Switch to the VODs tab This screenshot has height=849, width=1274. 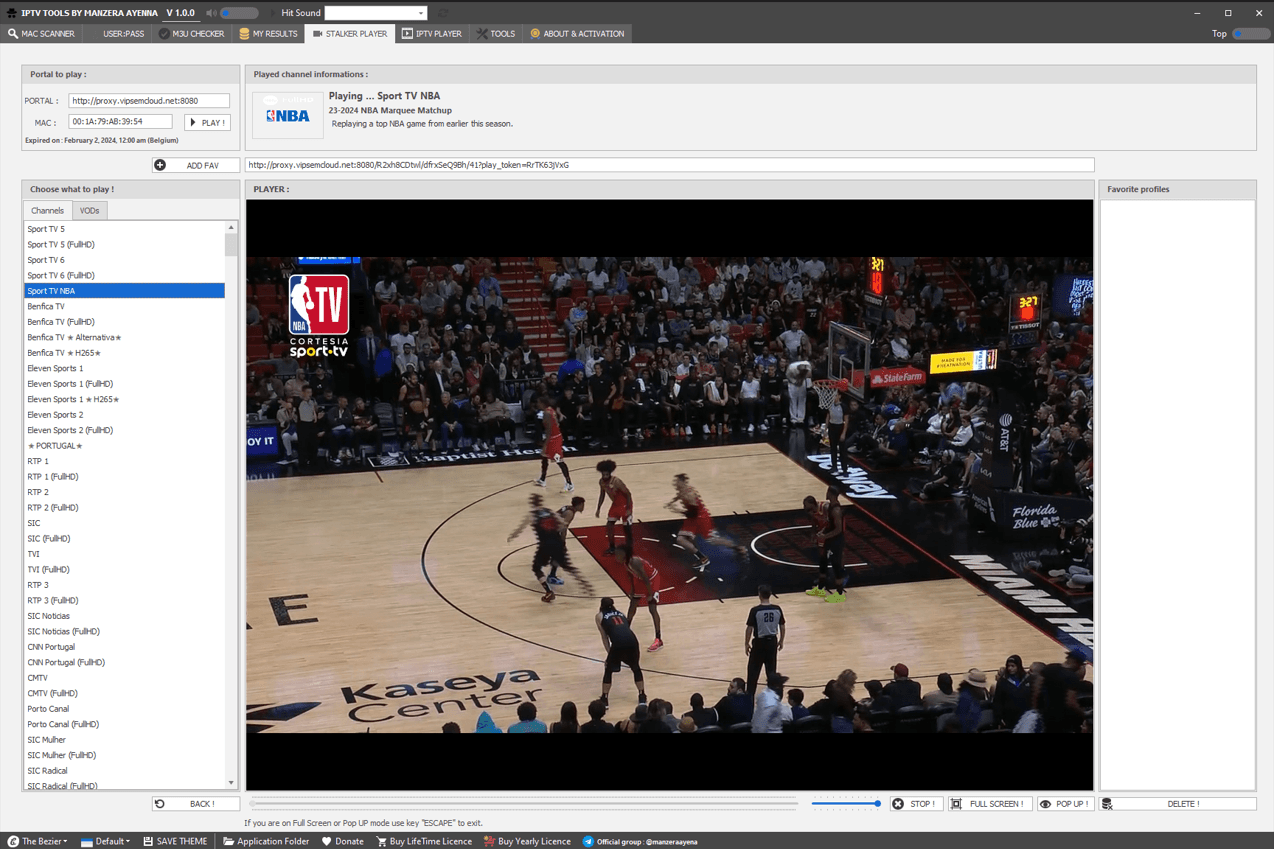coord(89,210)
